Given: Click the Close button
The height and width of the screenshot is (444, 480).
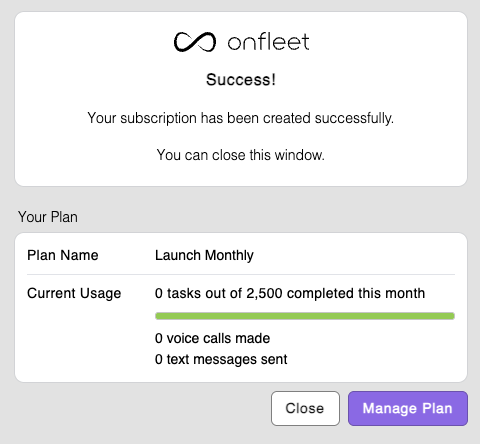Looking at the screenshot, I should coord(305,408).
